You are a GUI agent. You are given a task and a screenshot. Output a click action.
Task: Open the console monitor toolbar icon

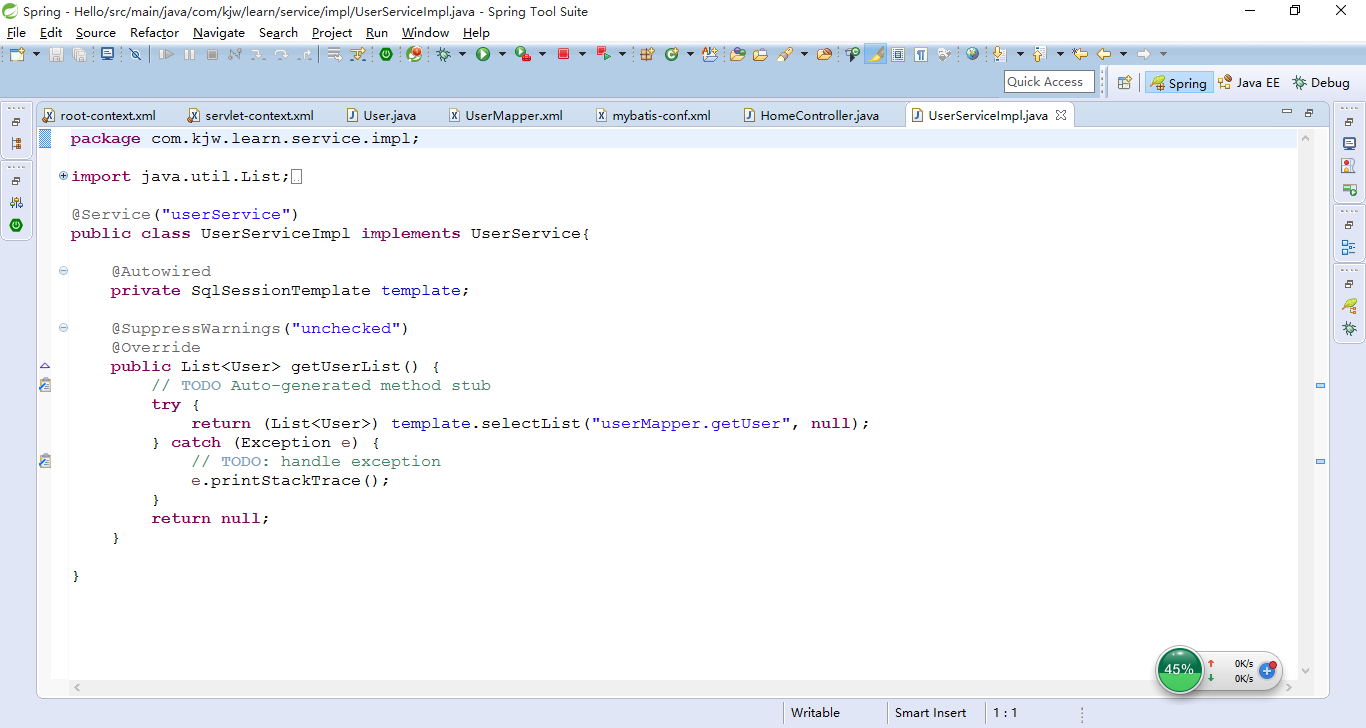coord(107,54)
